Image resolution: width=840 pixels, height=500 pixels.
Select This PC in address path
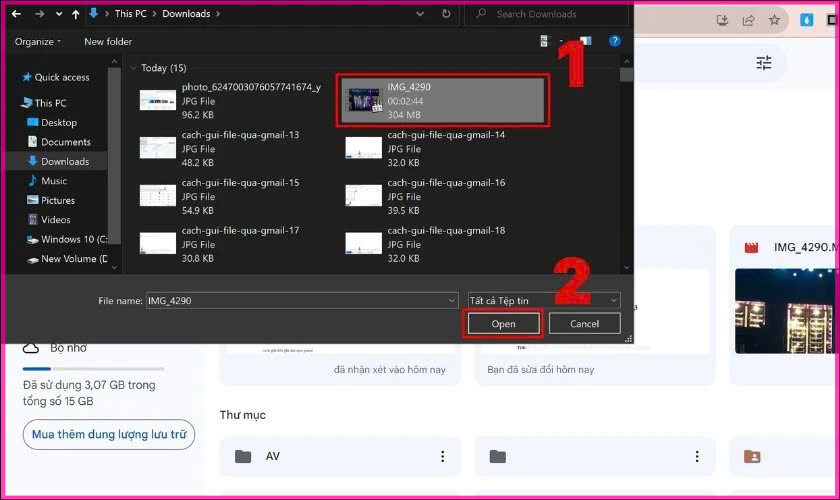(130, 14)
